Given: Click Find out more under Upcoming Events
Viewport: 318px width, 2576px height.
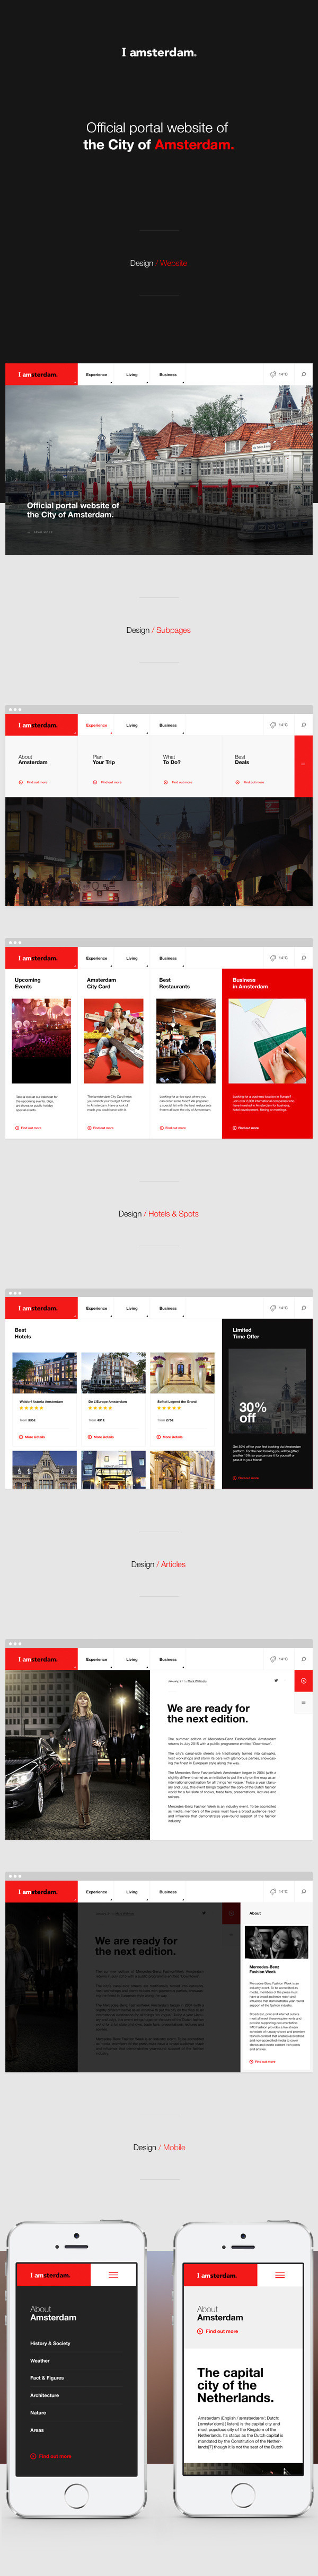Looking at the screenshot, I should tap(28, 1128).
